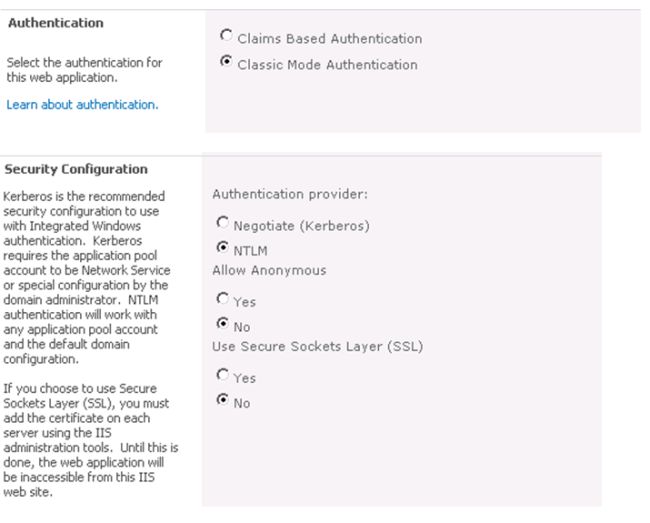Image resolution: width=650 pixels, height=523 pixels.
Task: Select the Claims Based Authentication radio button
Action: pyautogui.click(x=226, y=36)
